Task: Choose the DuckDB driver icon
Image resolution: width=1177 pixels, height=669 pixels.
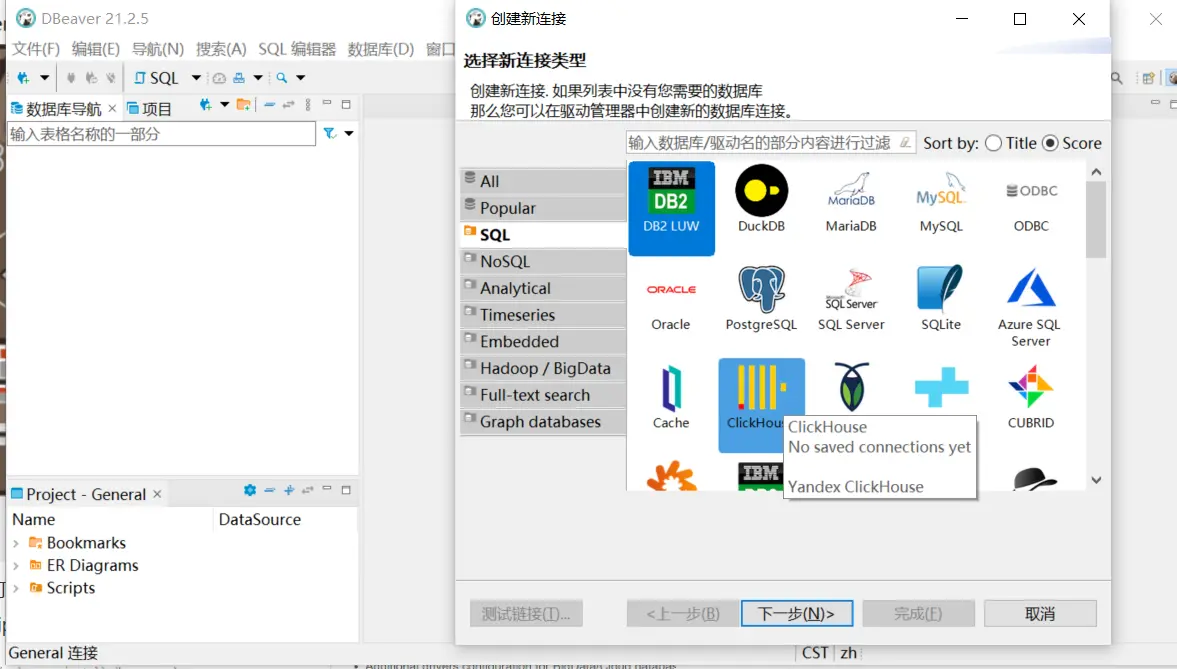Action: point(761,199)
